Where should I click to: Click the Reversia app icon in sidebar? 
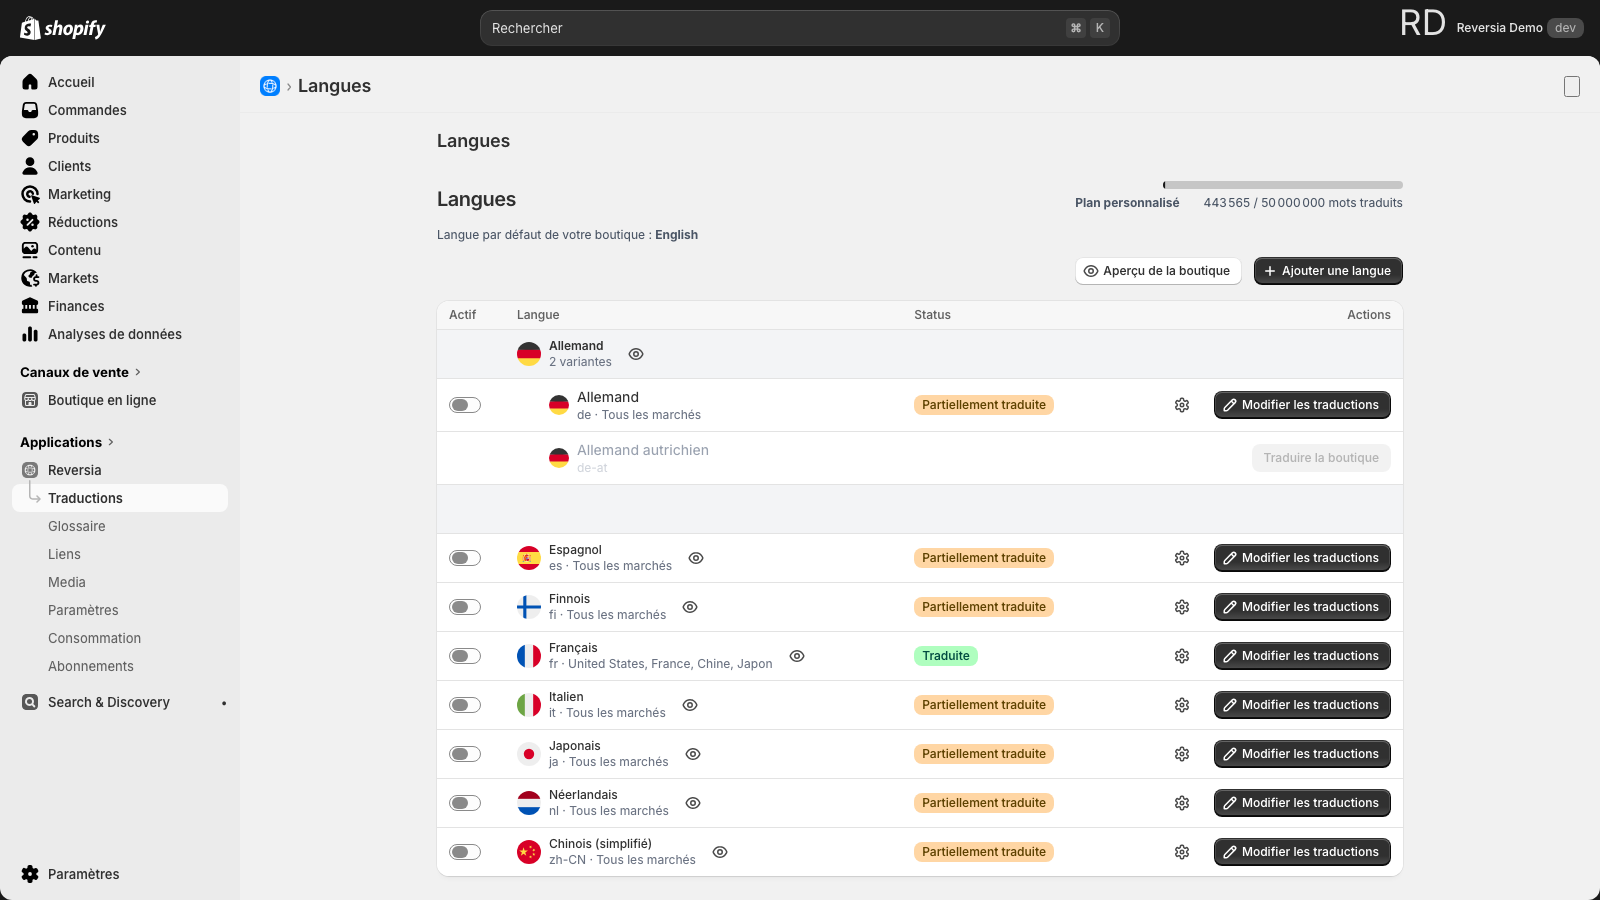click(30, 470)
